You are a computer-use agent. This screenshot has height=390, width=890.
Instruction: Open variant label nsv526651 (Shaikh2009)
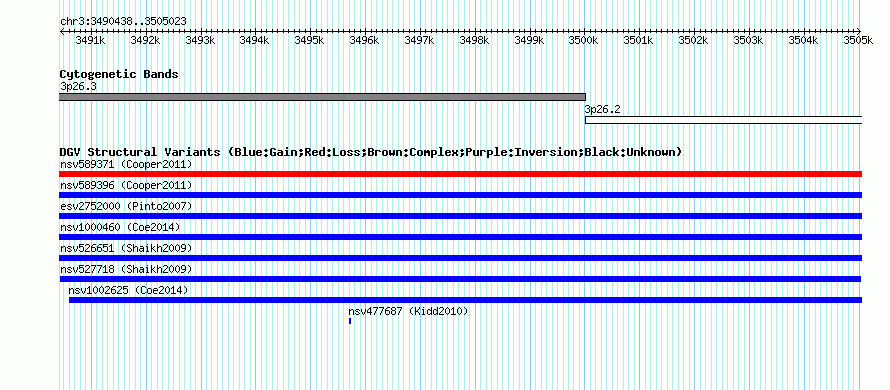[126, 249]
